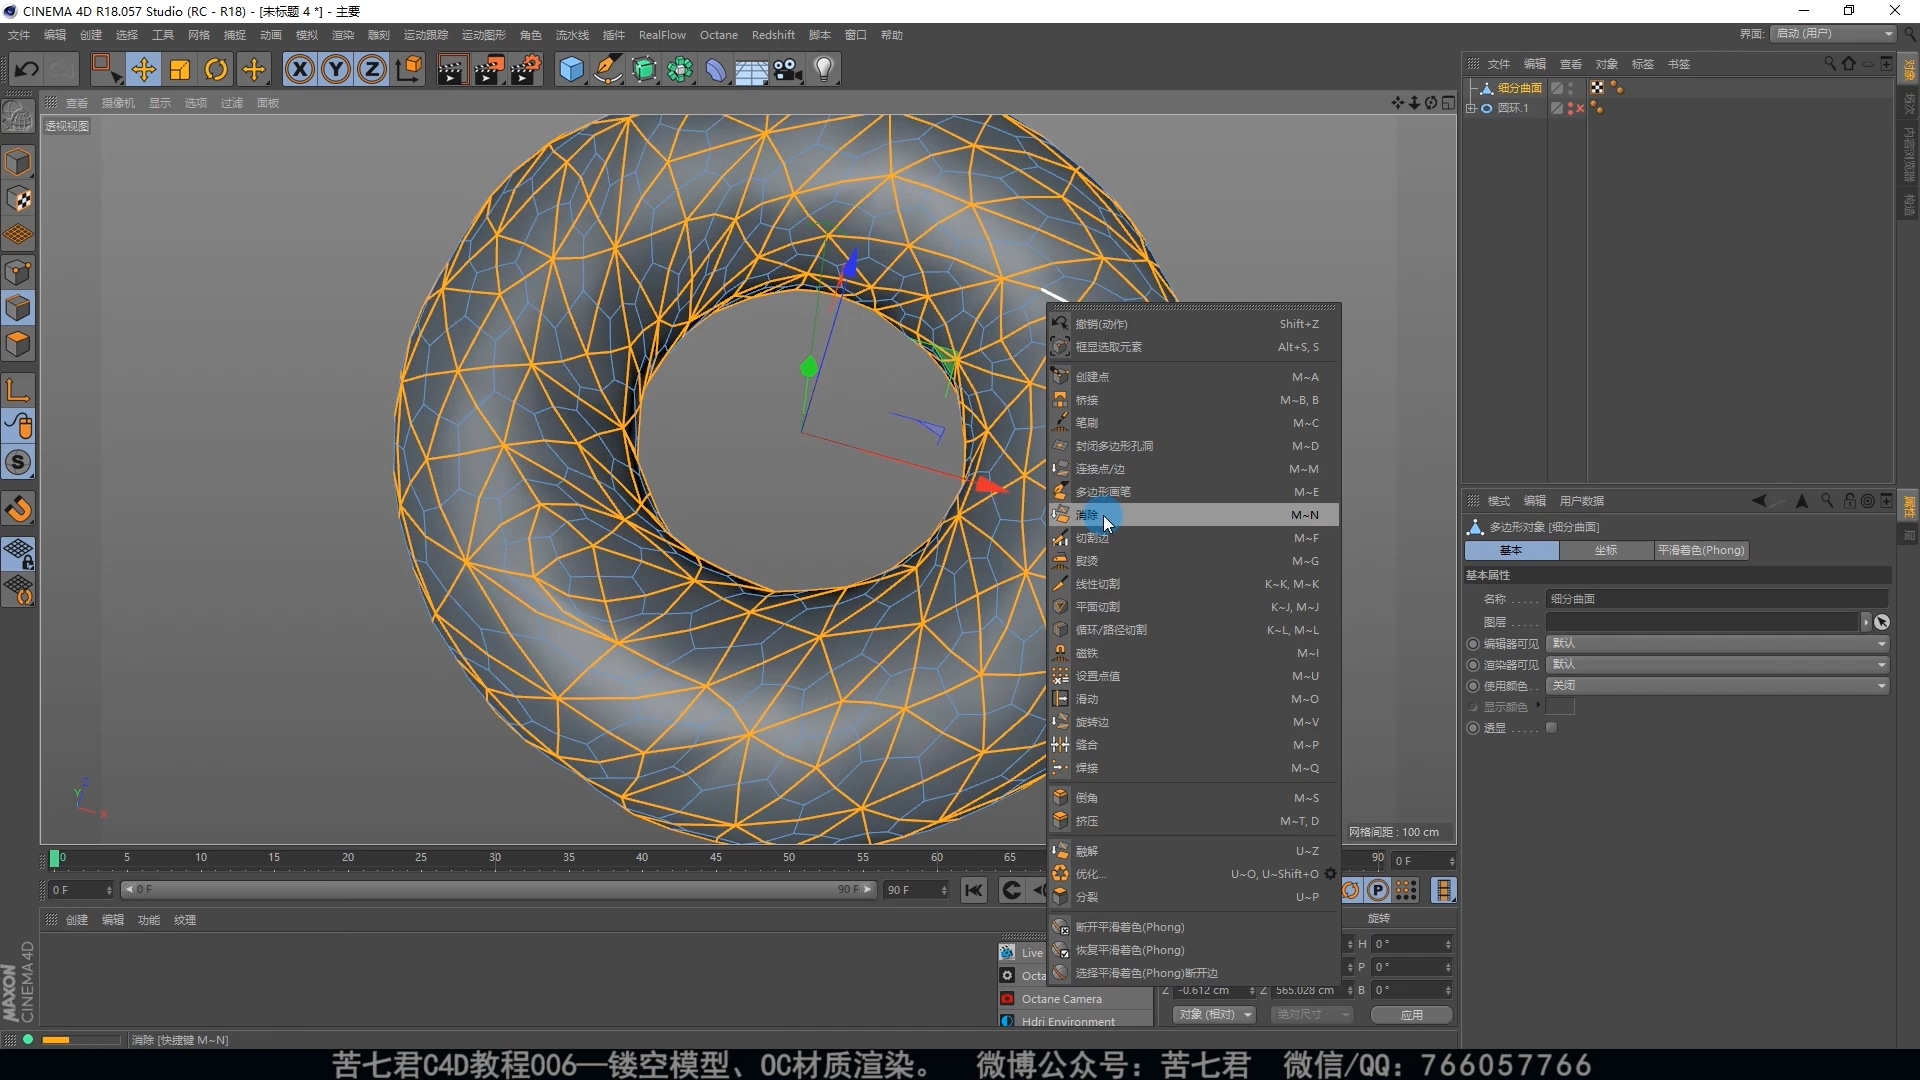Open the Spline Pen tool
1920x1080 pixels.
pyautogui.click(x=608, y=70)
